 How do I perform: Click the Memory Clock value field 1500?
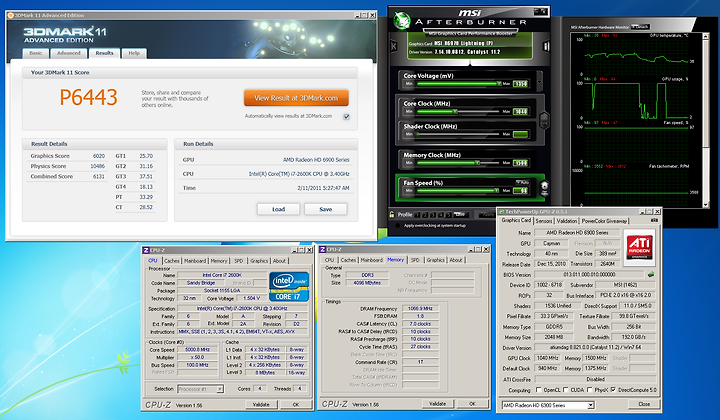point(520,163)
